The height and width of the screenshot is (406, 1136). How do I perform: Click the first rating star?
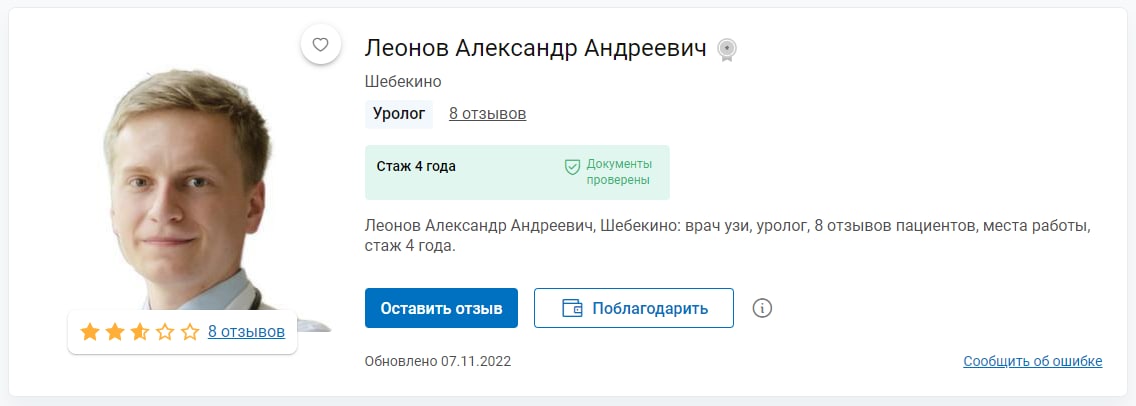click(x=89, y=332)
